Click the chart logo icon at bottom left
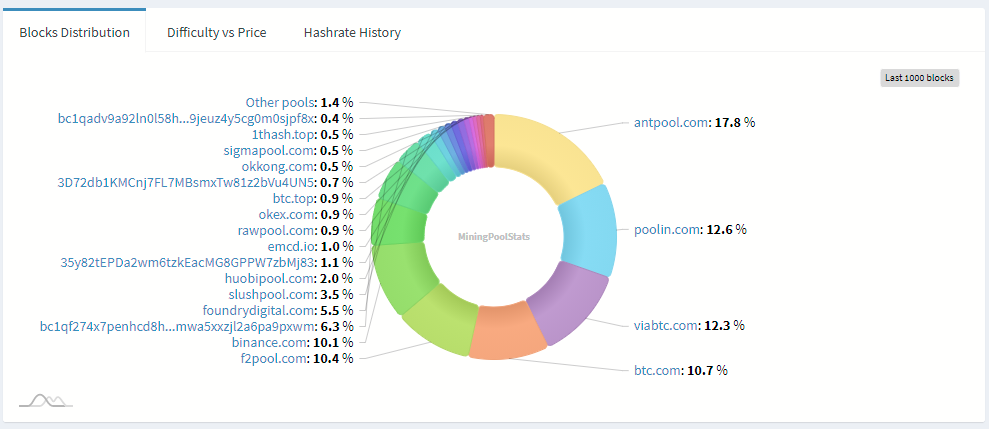This screenshot has height=429, width=989. (x=46, y=400)
